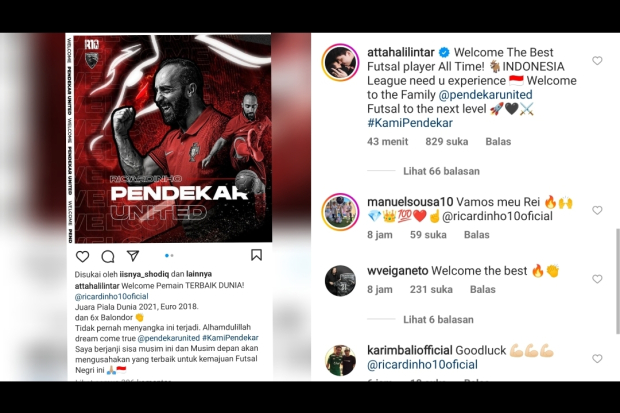The height and width of the screenshot is (413, 620).
Task: Open the #KamiPendekar hashtag in top comment
Action: tap(410, 123)
